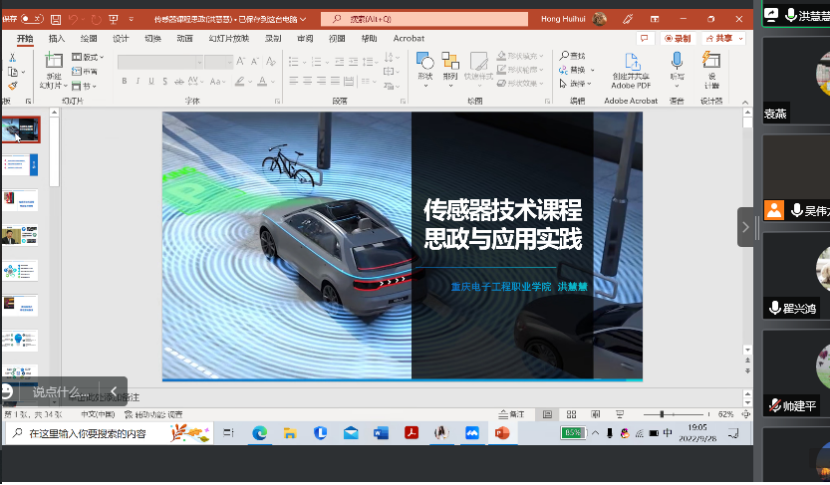Click the Save icon in title bar
The height and width of the screenshot is (485, 830).
point(54,19)
